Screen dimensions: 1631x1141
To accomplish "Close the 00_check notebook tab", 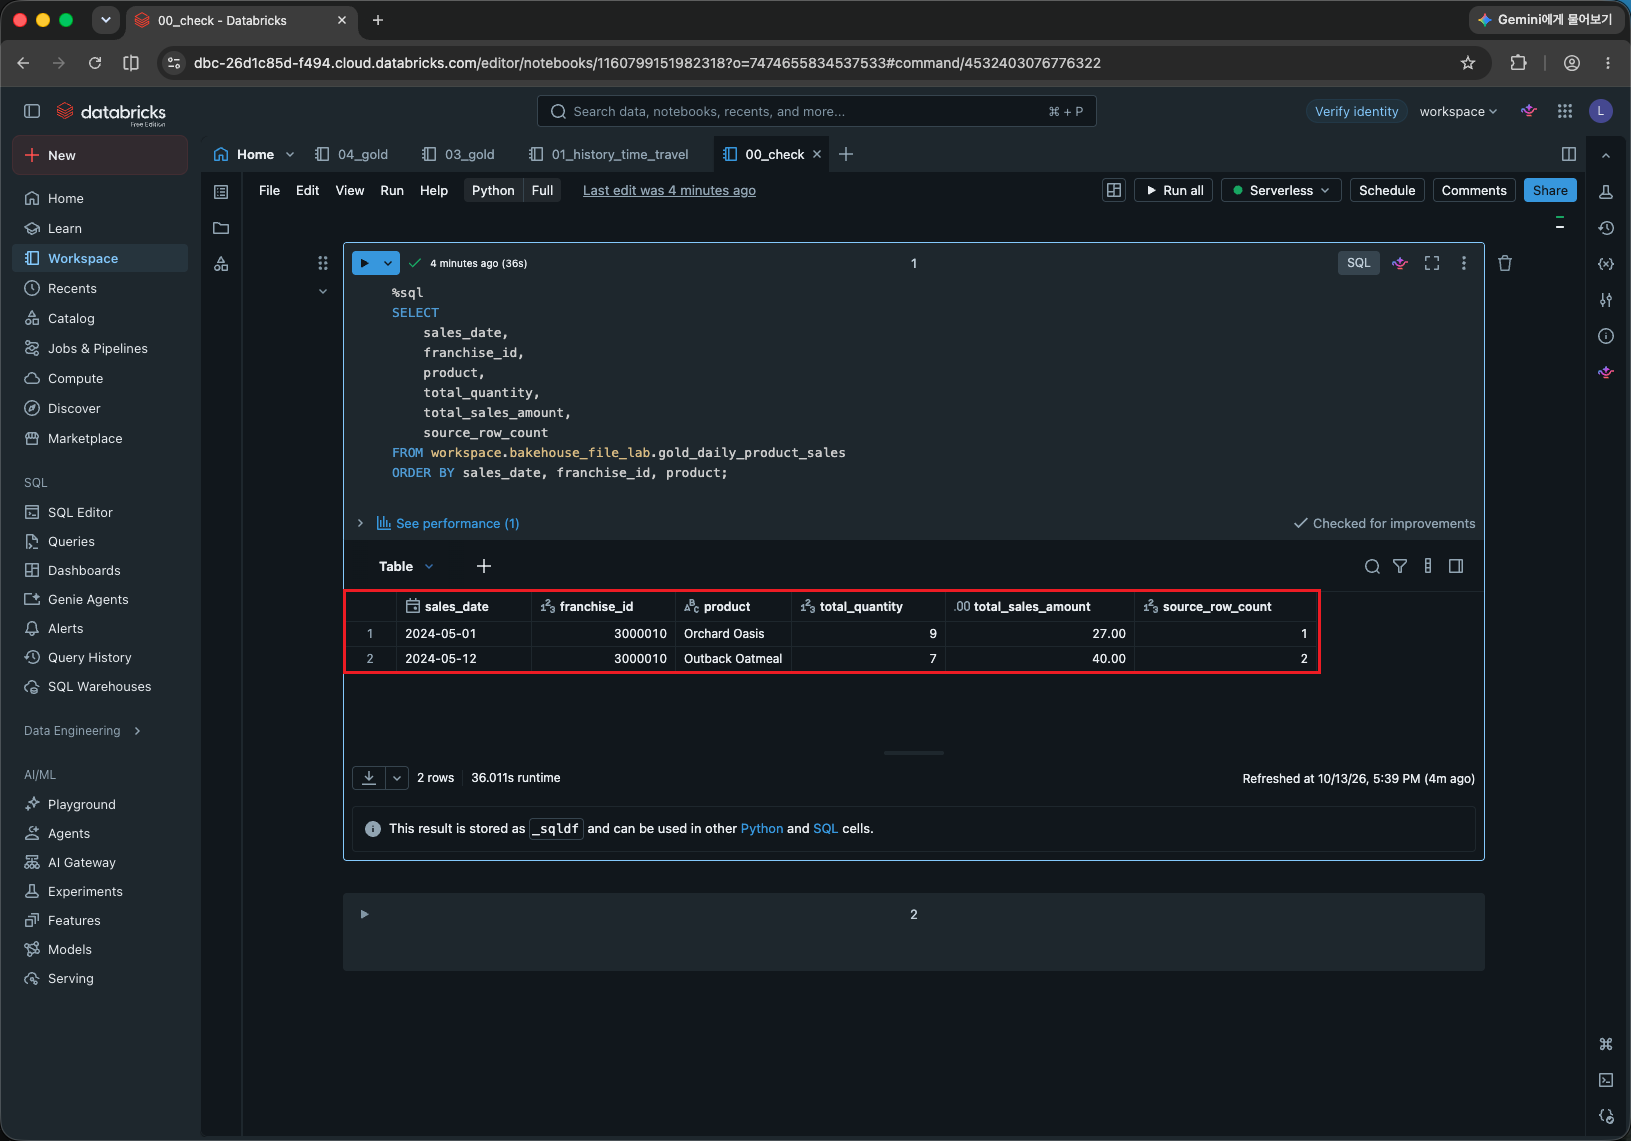I will [817, 154].
